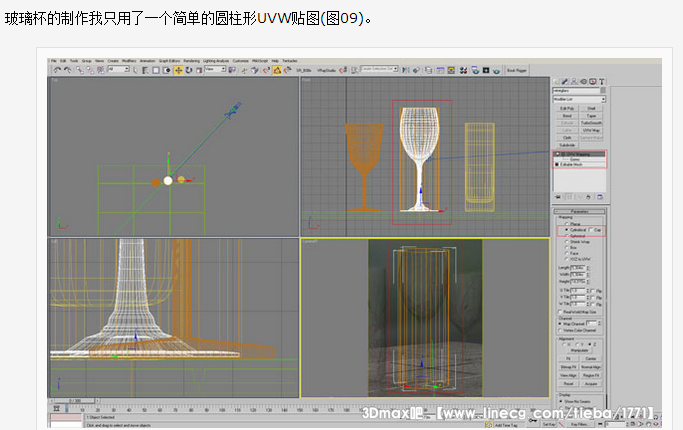Open the Motion panel tab icon
The height and width of the screenshot is (430, 683).
[x=584, y=81]
